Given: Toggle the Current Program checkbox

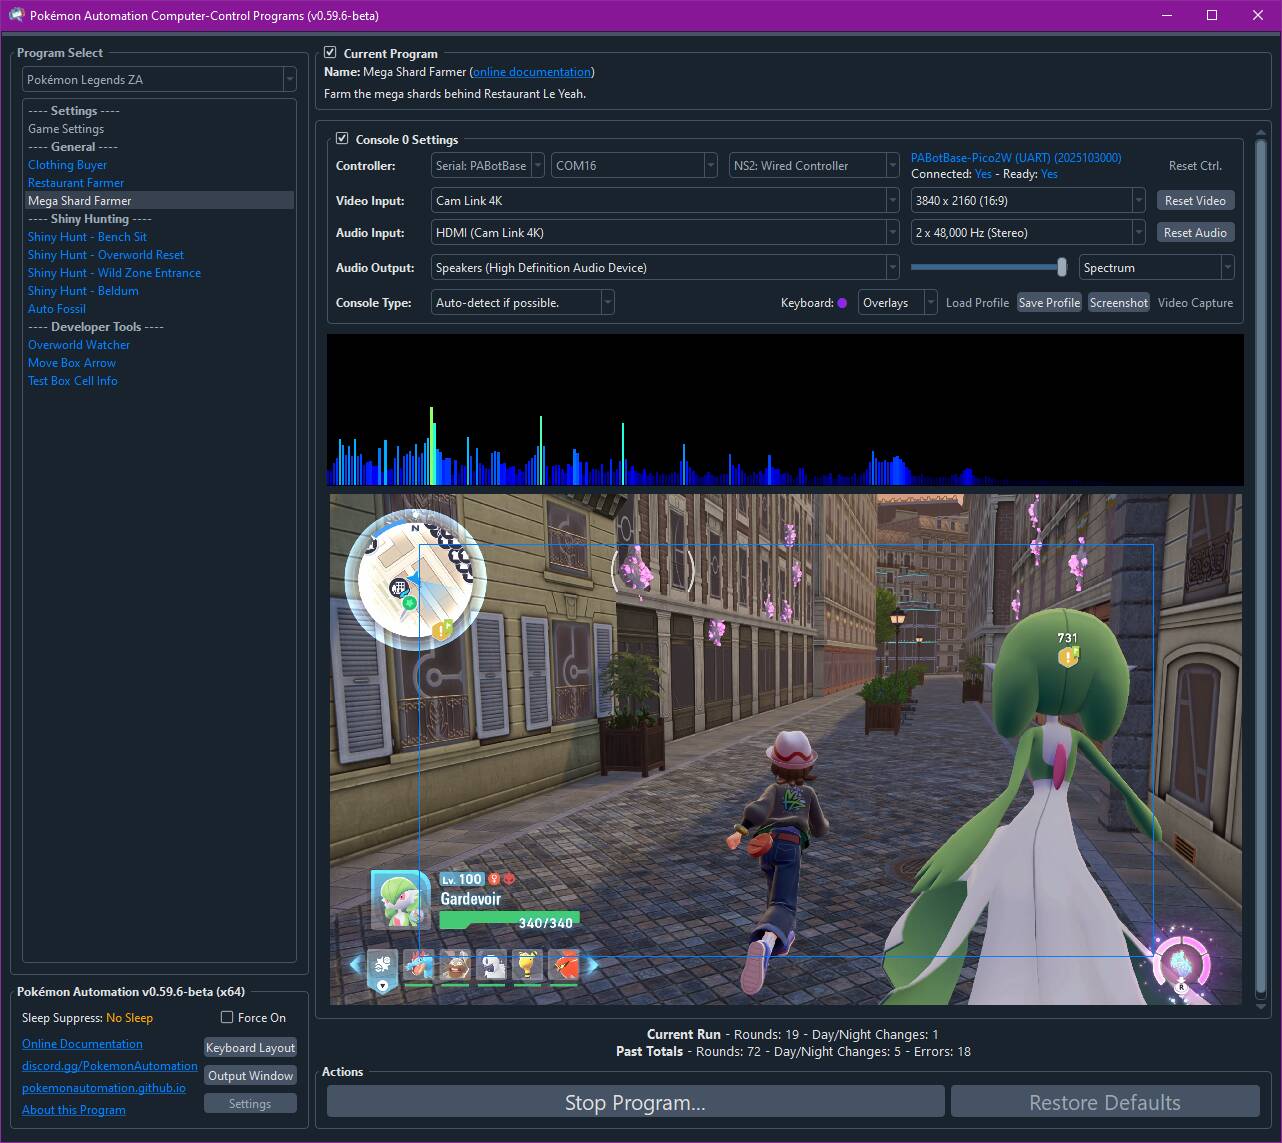Looking at the screenshot, I should (331, 53).
